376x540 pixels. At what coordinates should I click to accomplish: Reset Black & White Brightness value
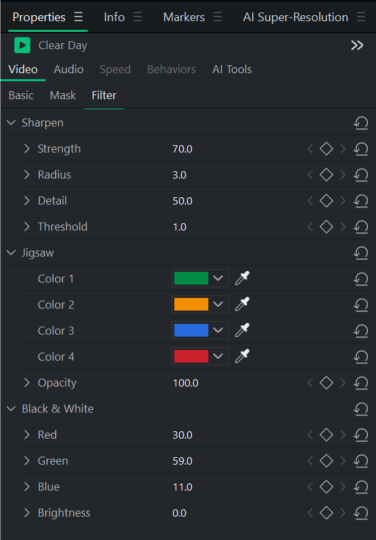click(x=361, y=513)
